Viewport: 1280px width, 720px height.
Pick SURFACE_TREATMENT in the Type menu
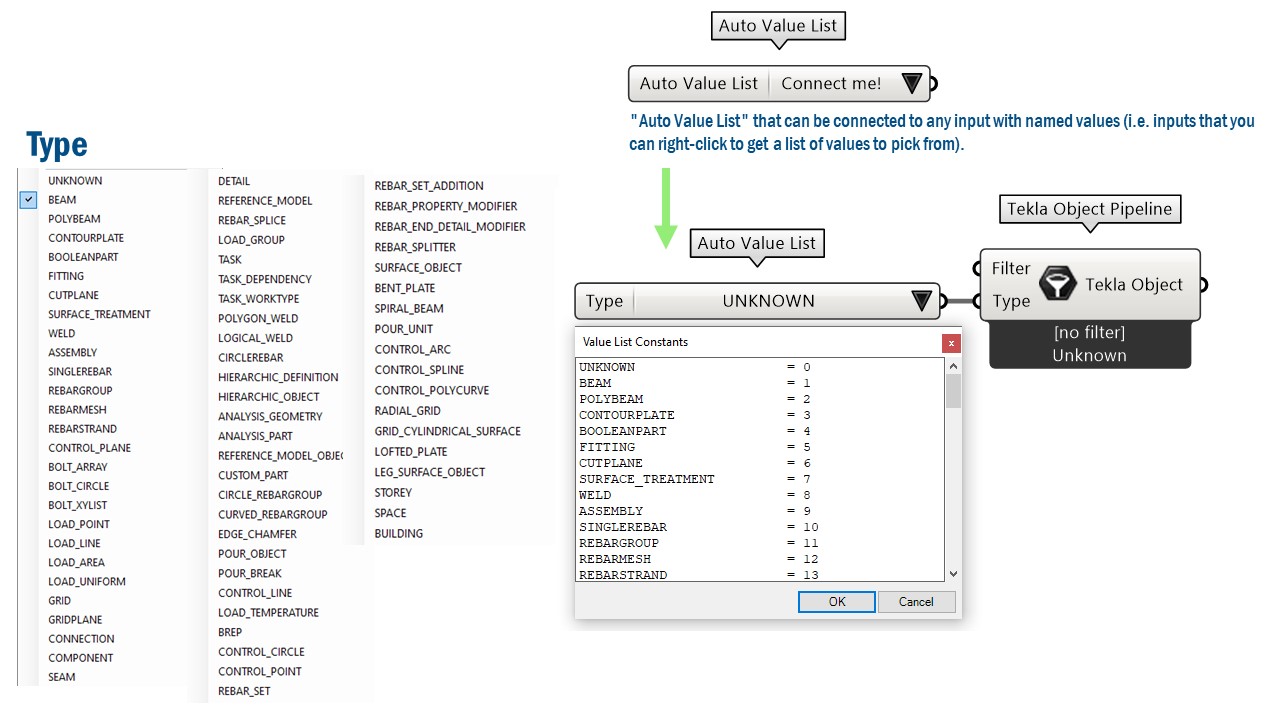[99, 314]
